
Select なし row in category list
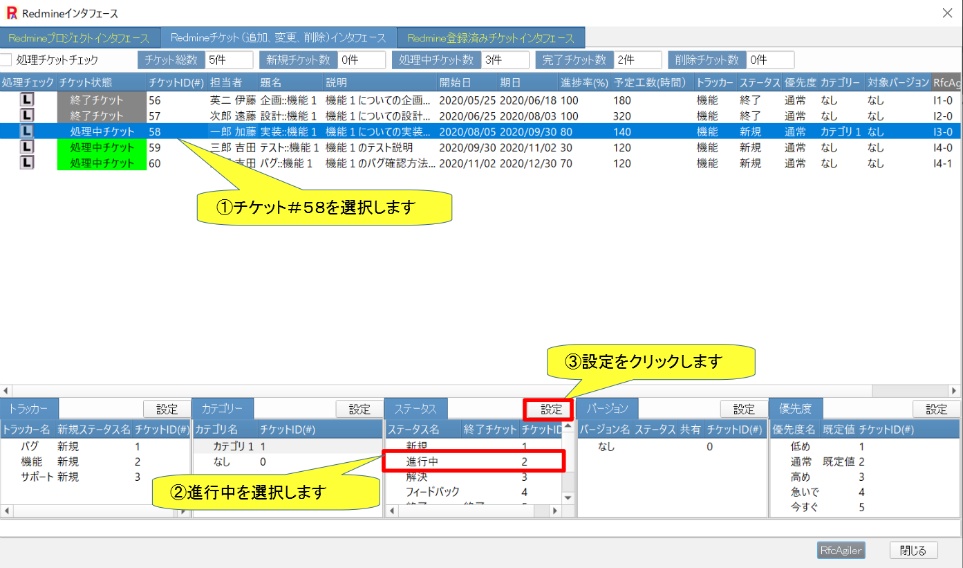(x=287, y=461)
